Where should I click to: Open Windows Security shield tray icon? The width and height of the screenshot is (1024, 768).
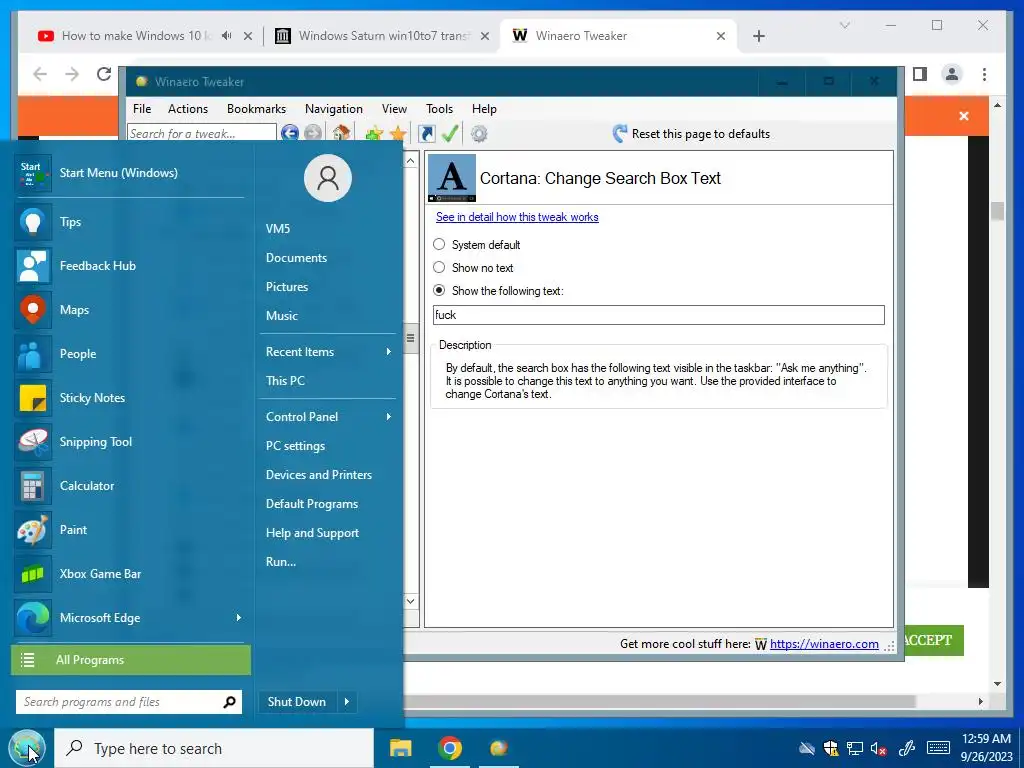(831, 748)
